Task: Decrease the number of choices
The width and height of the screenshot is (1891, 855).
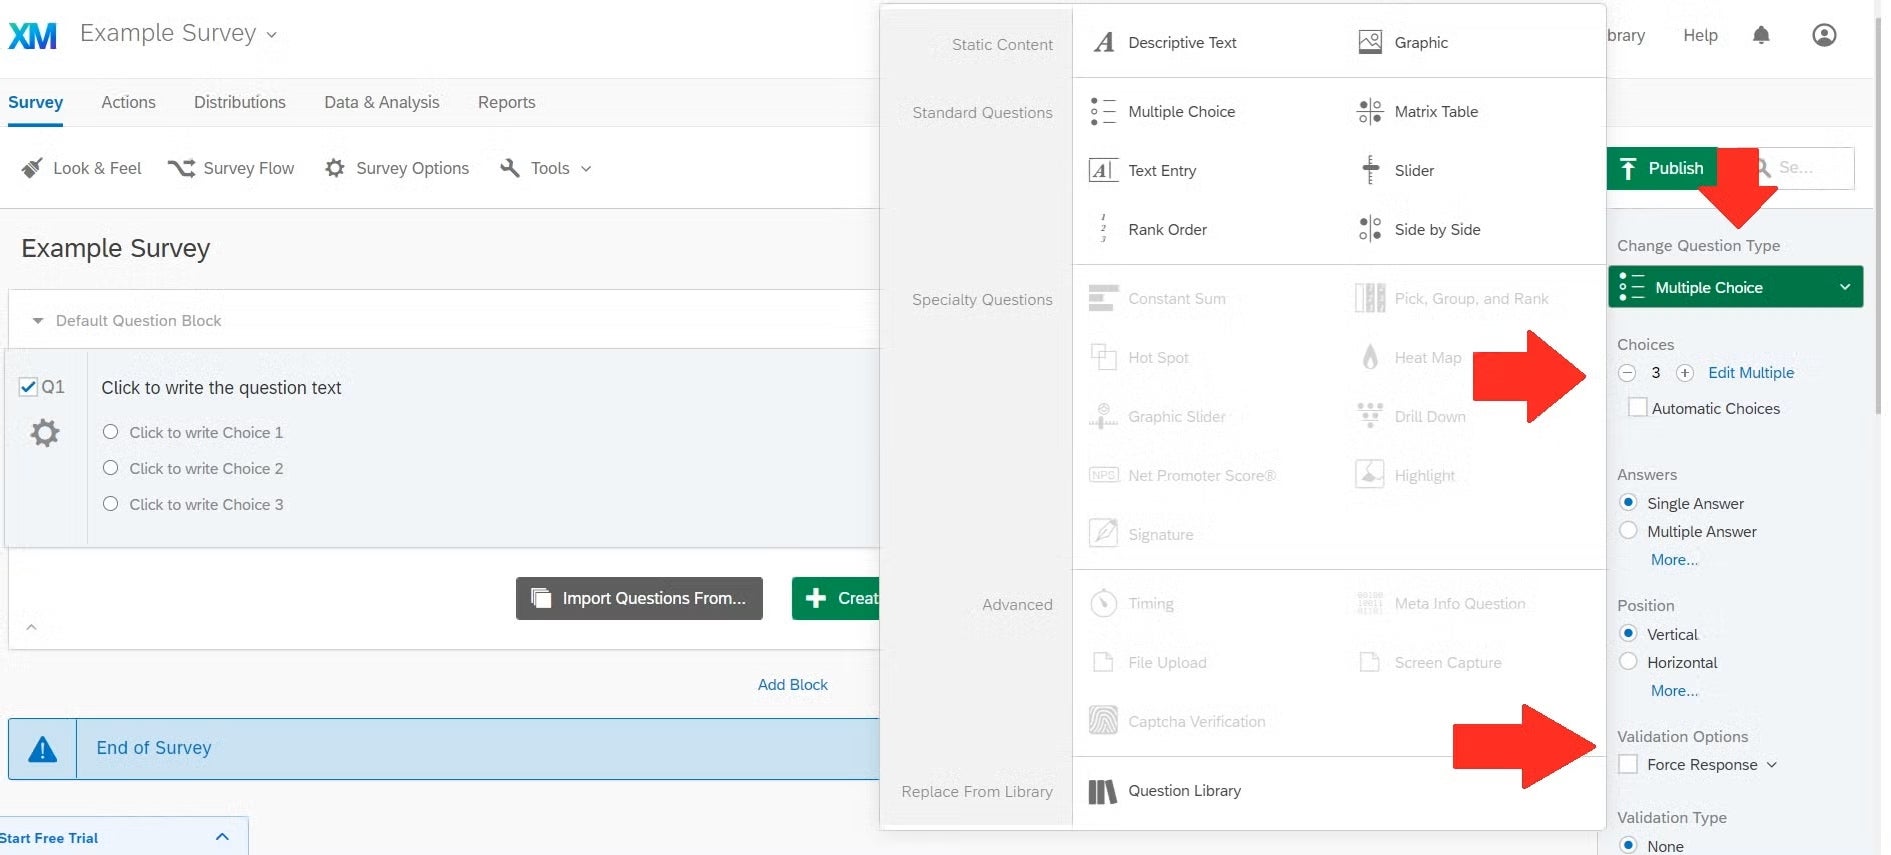Action: click(x=1627, y=373)
